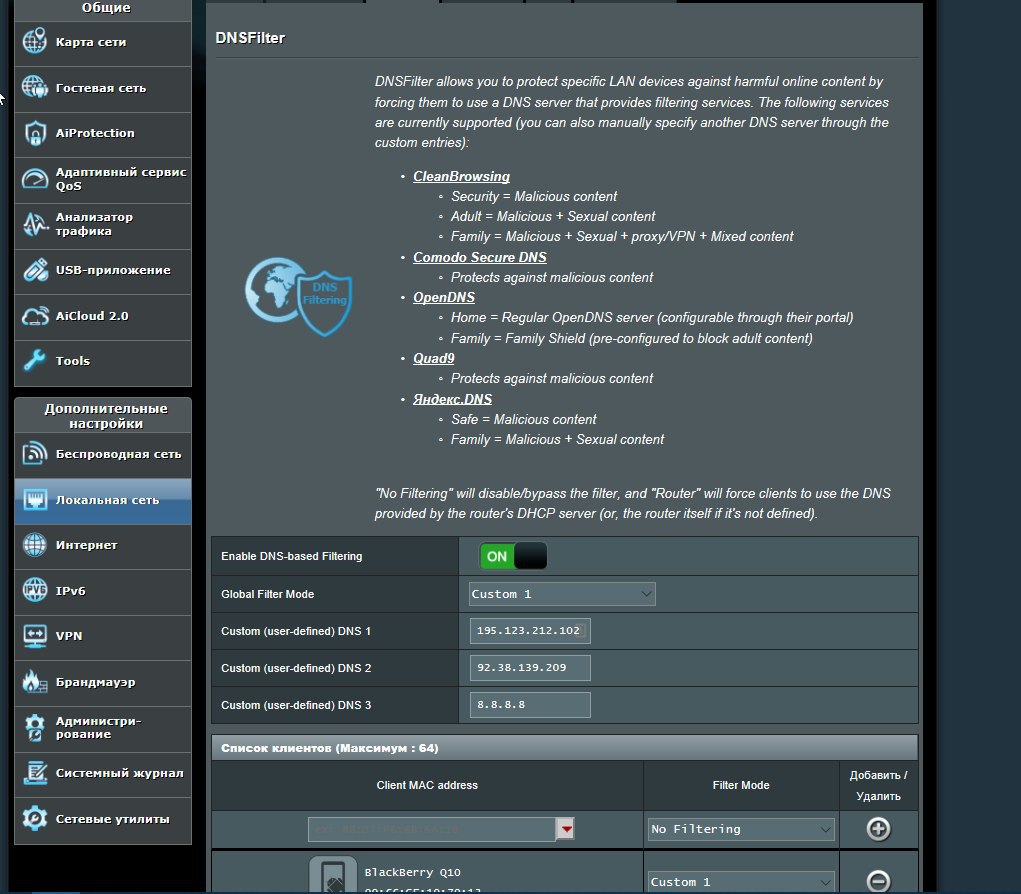Open AiProtection shield lock icon

pos(35,133)
